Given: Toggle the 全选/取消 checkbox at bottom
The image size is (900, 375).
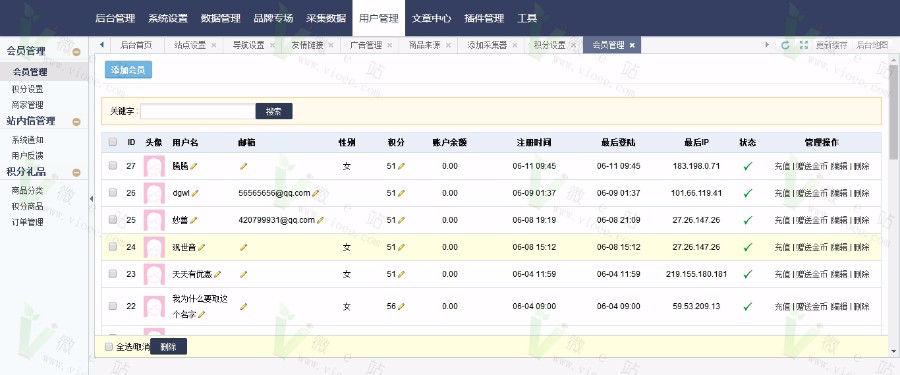Looking at the screenshot, I should coord(108,347).
